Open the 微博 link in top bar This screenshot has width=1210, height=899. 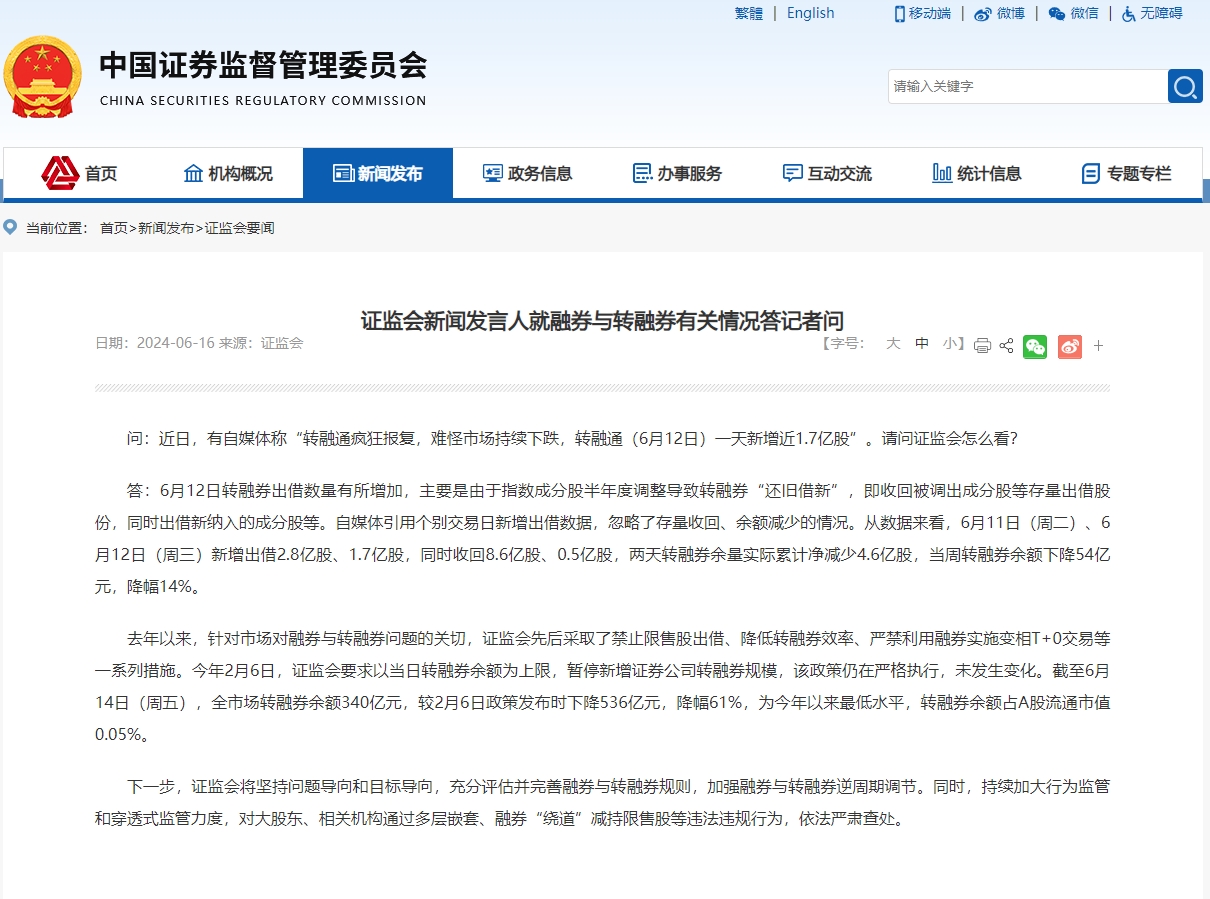[999, 13]
